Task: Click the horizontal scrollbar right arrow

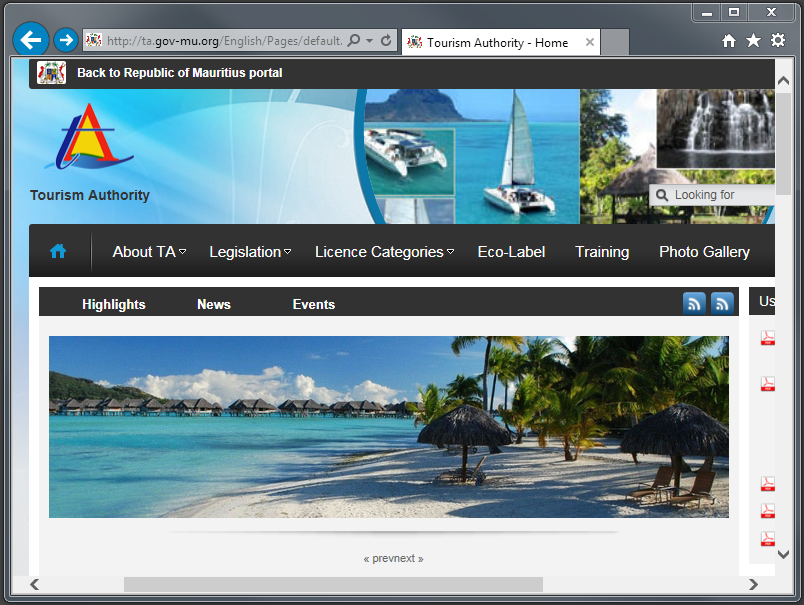Action: point(753,584)
